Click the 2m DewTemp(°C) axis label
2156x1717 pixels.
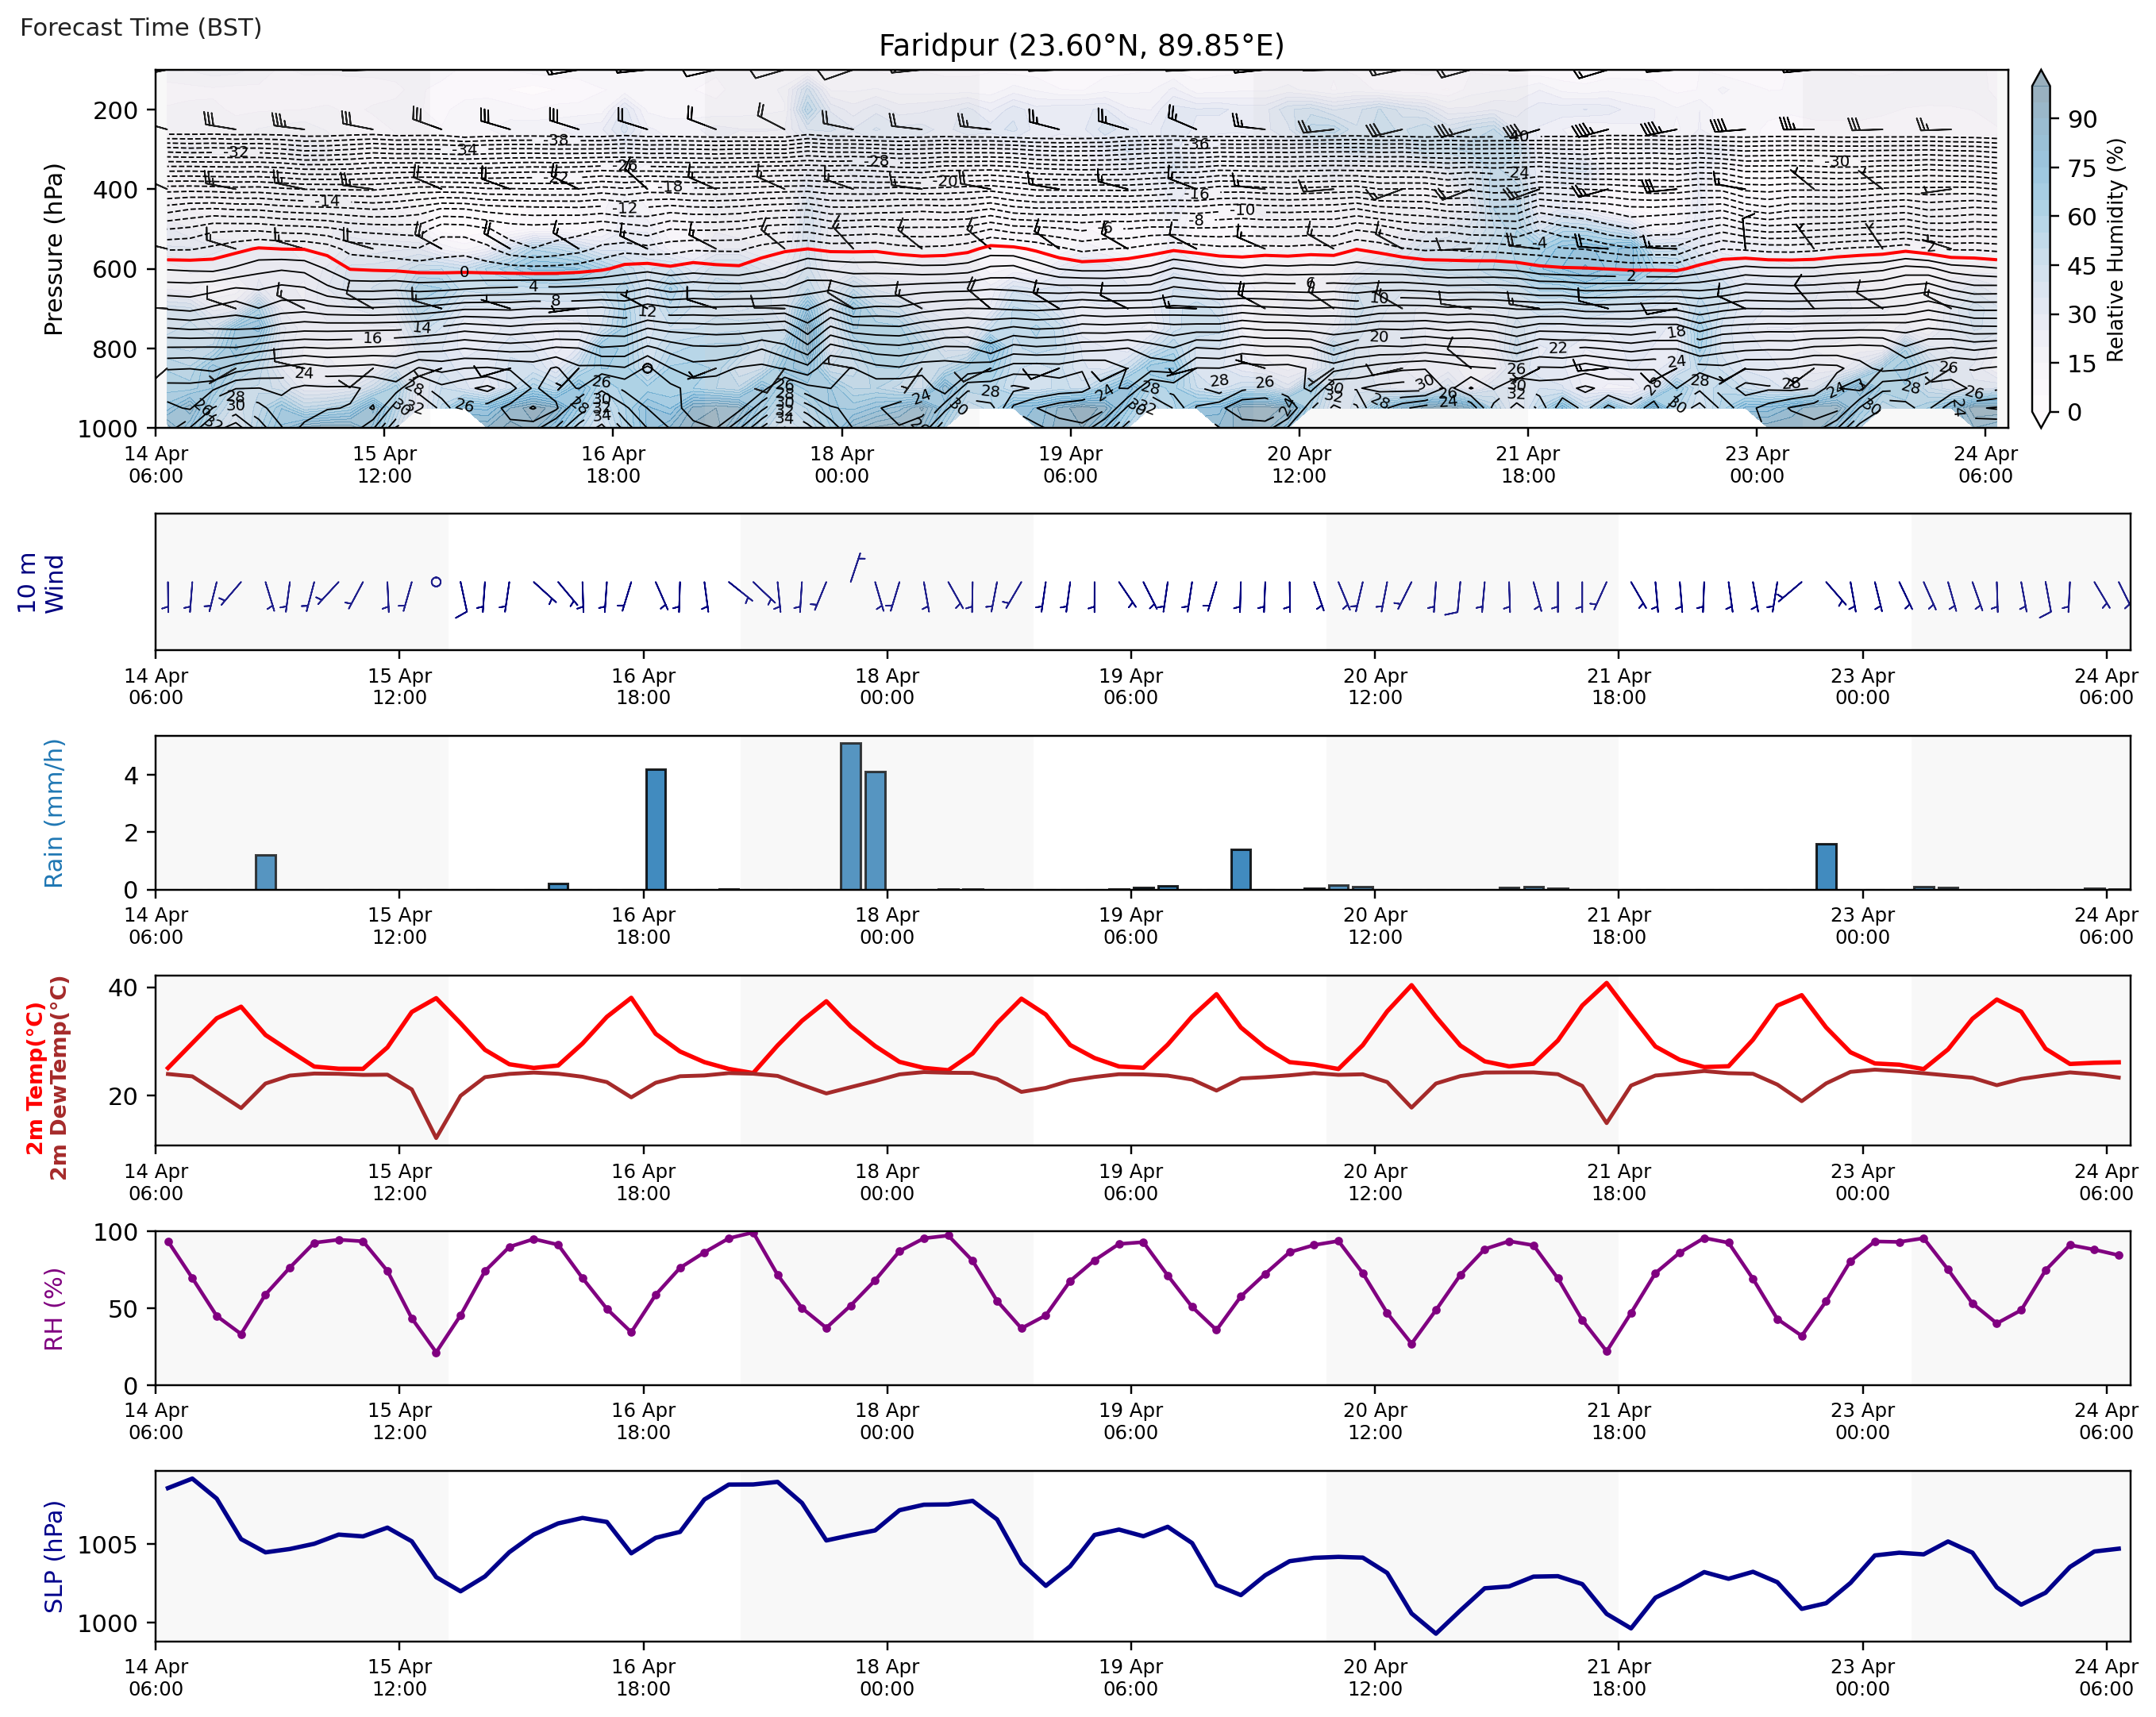click(59, 1078)
